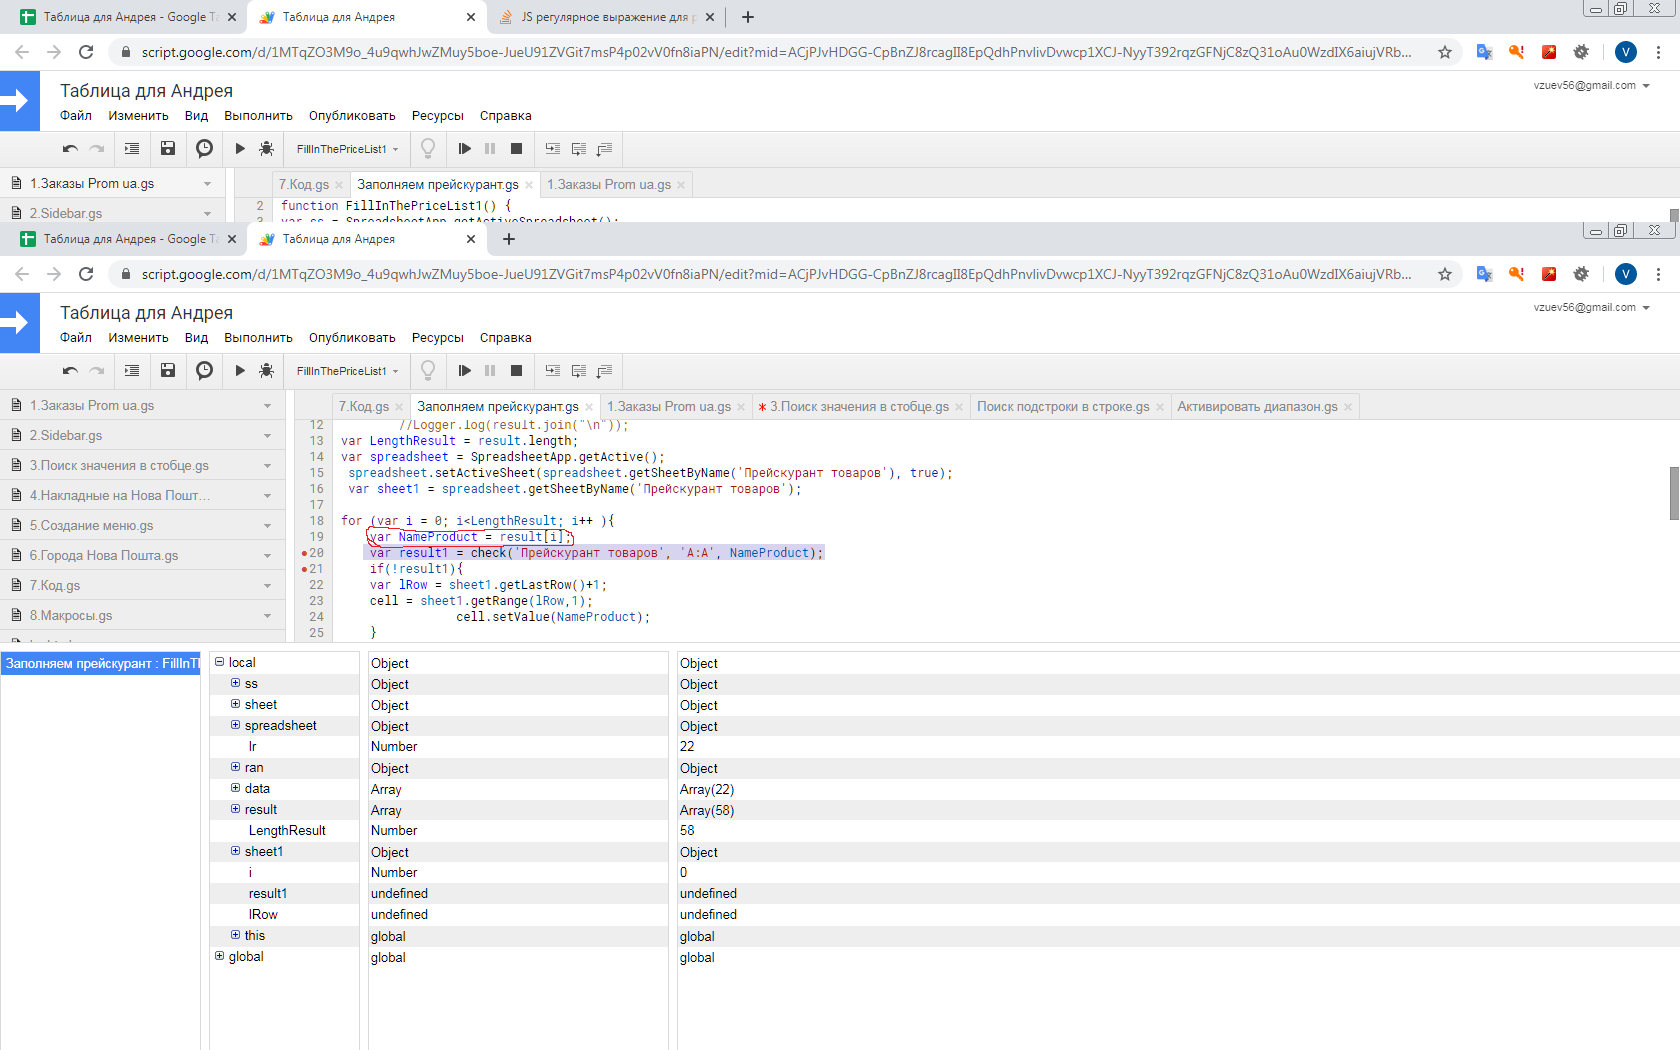Start debugging with front window bug icon
Screen dimensions: 1680x1050
[x=266, y=371]
